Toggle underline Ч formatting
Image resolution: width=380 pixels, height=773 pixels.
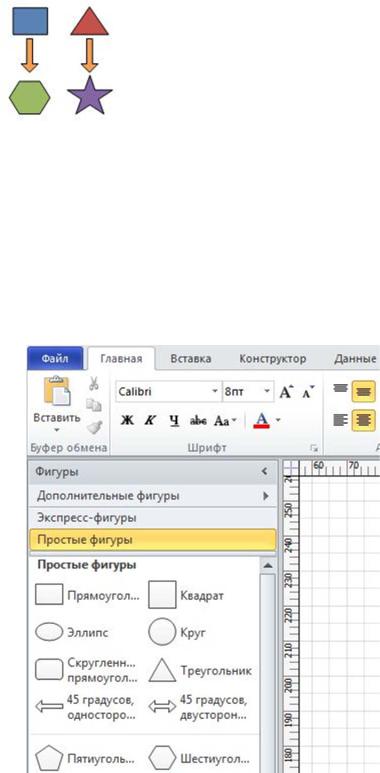pyautogui.click(x=174, y=421)
